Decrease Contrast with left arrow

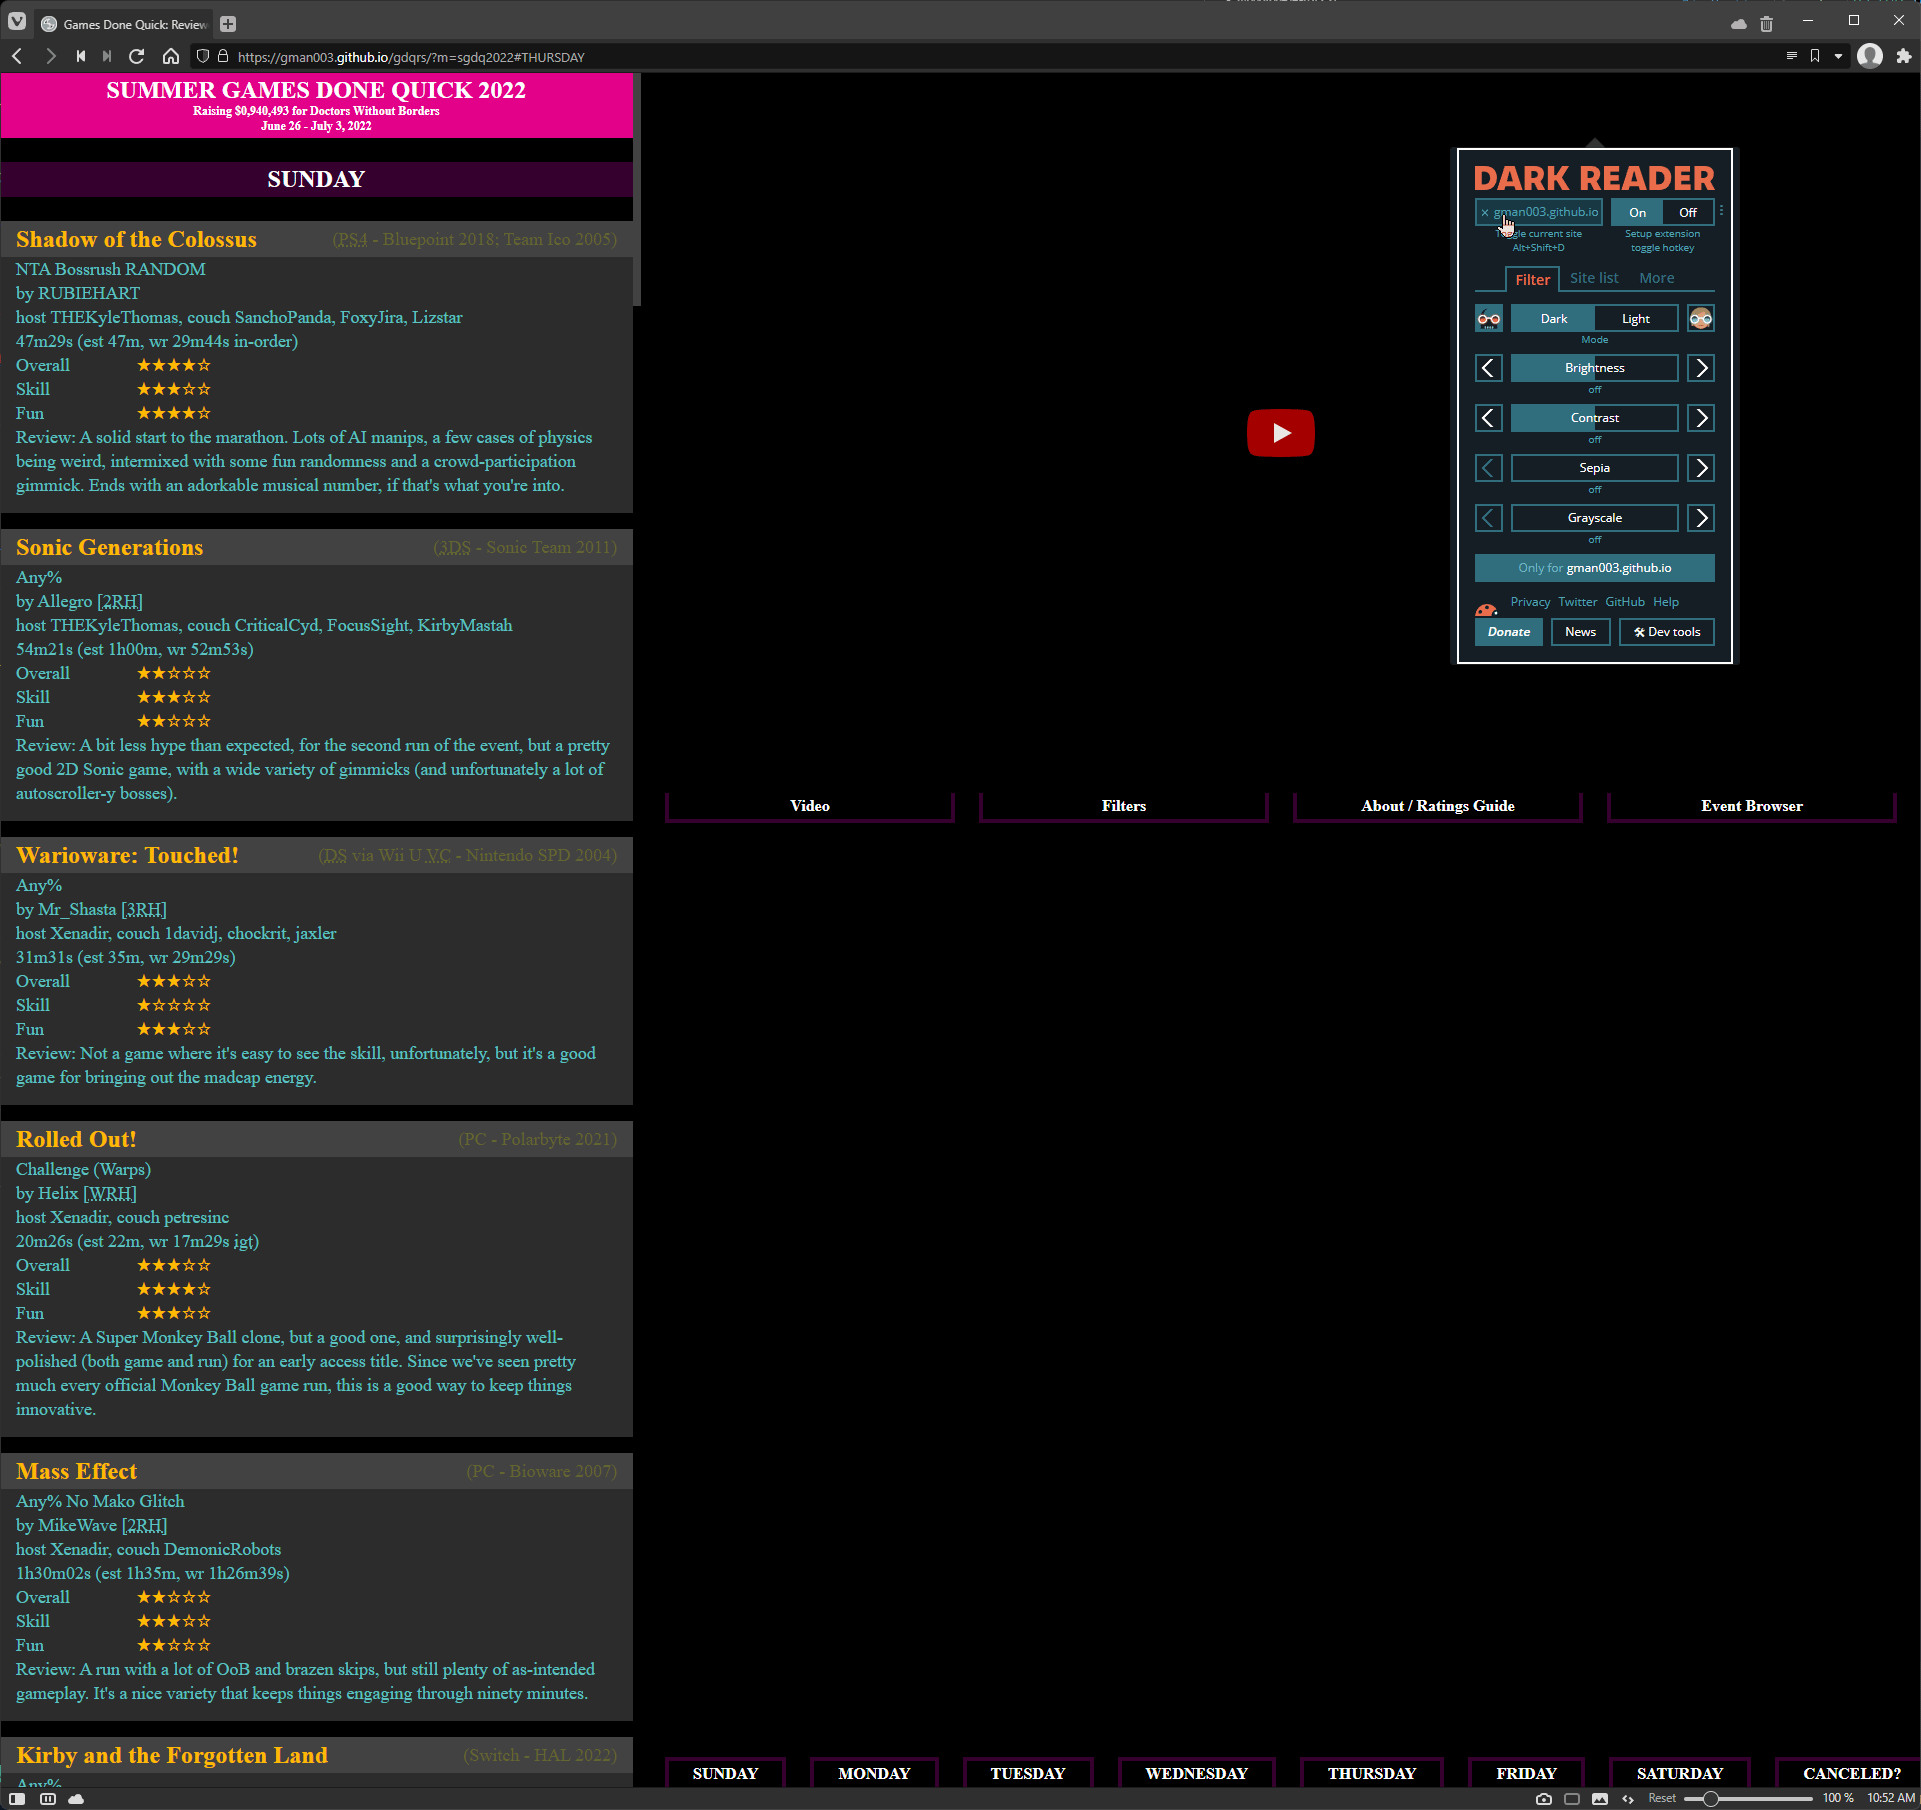point(1489,418)
